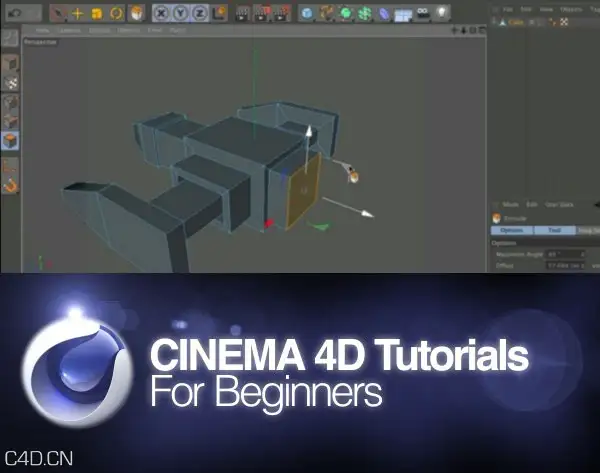Open the spline pen tools icon
Image resolution: width=600 pixels, height=473 pixels.
coord(326,14)
